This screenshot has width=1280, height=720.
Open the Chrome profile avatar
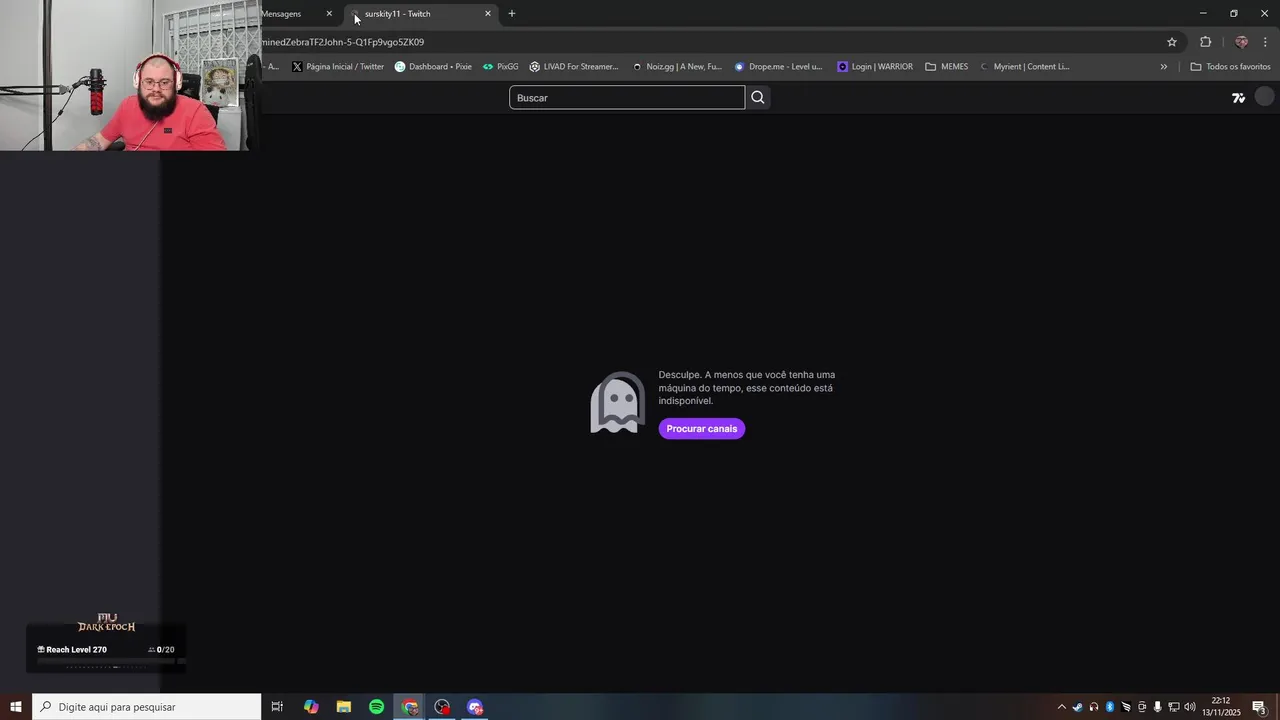coord(1241,42)
